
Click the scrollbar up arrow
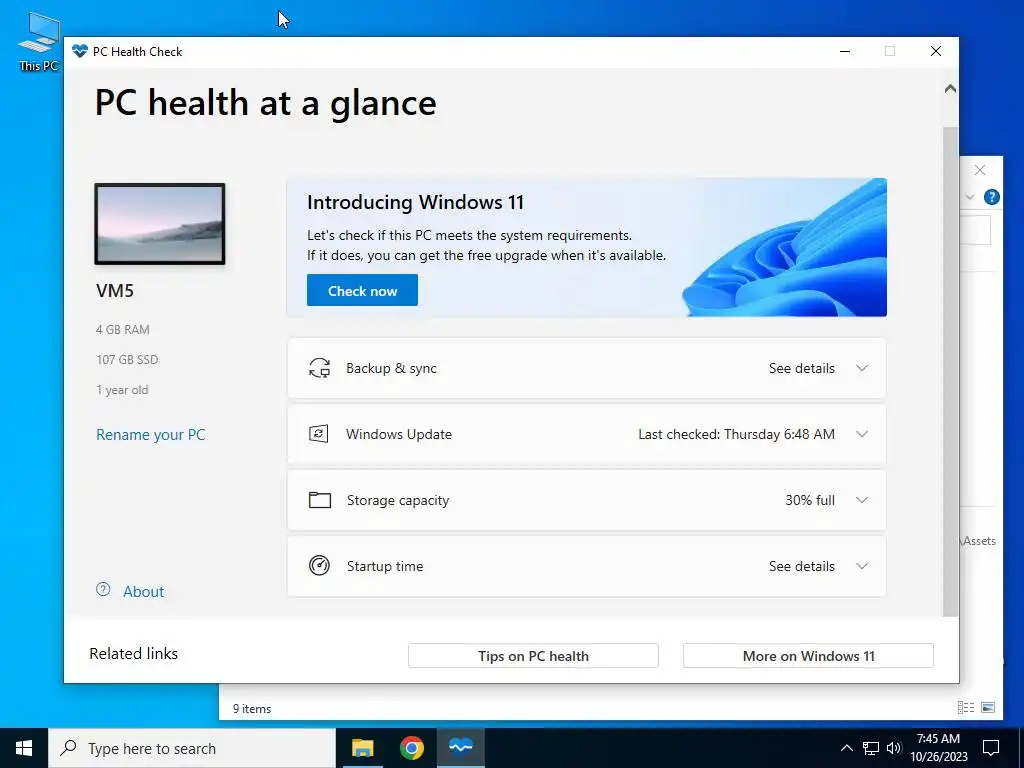tap(950, 89)
